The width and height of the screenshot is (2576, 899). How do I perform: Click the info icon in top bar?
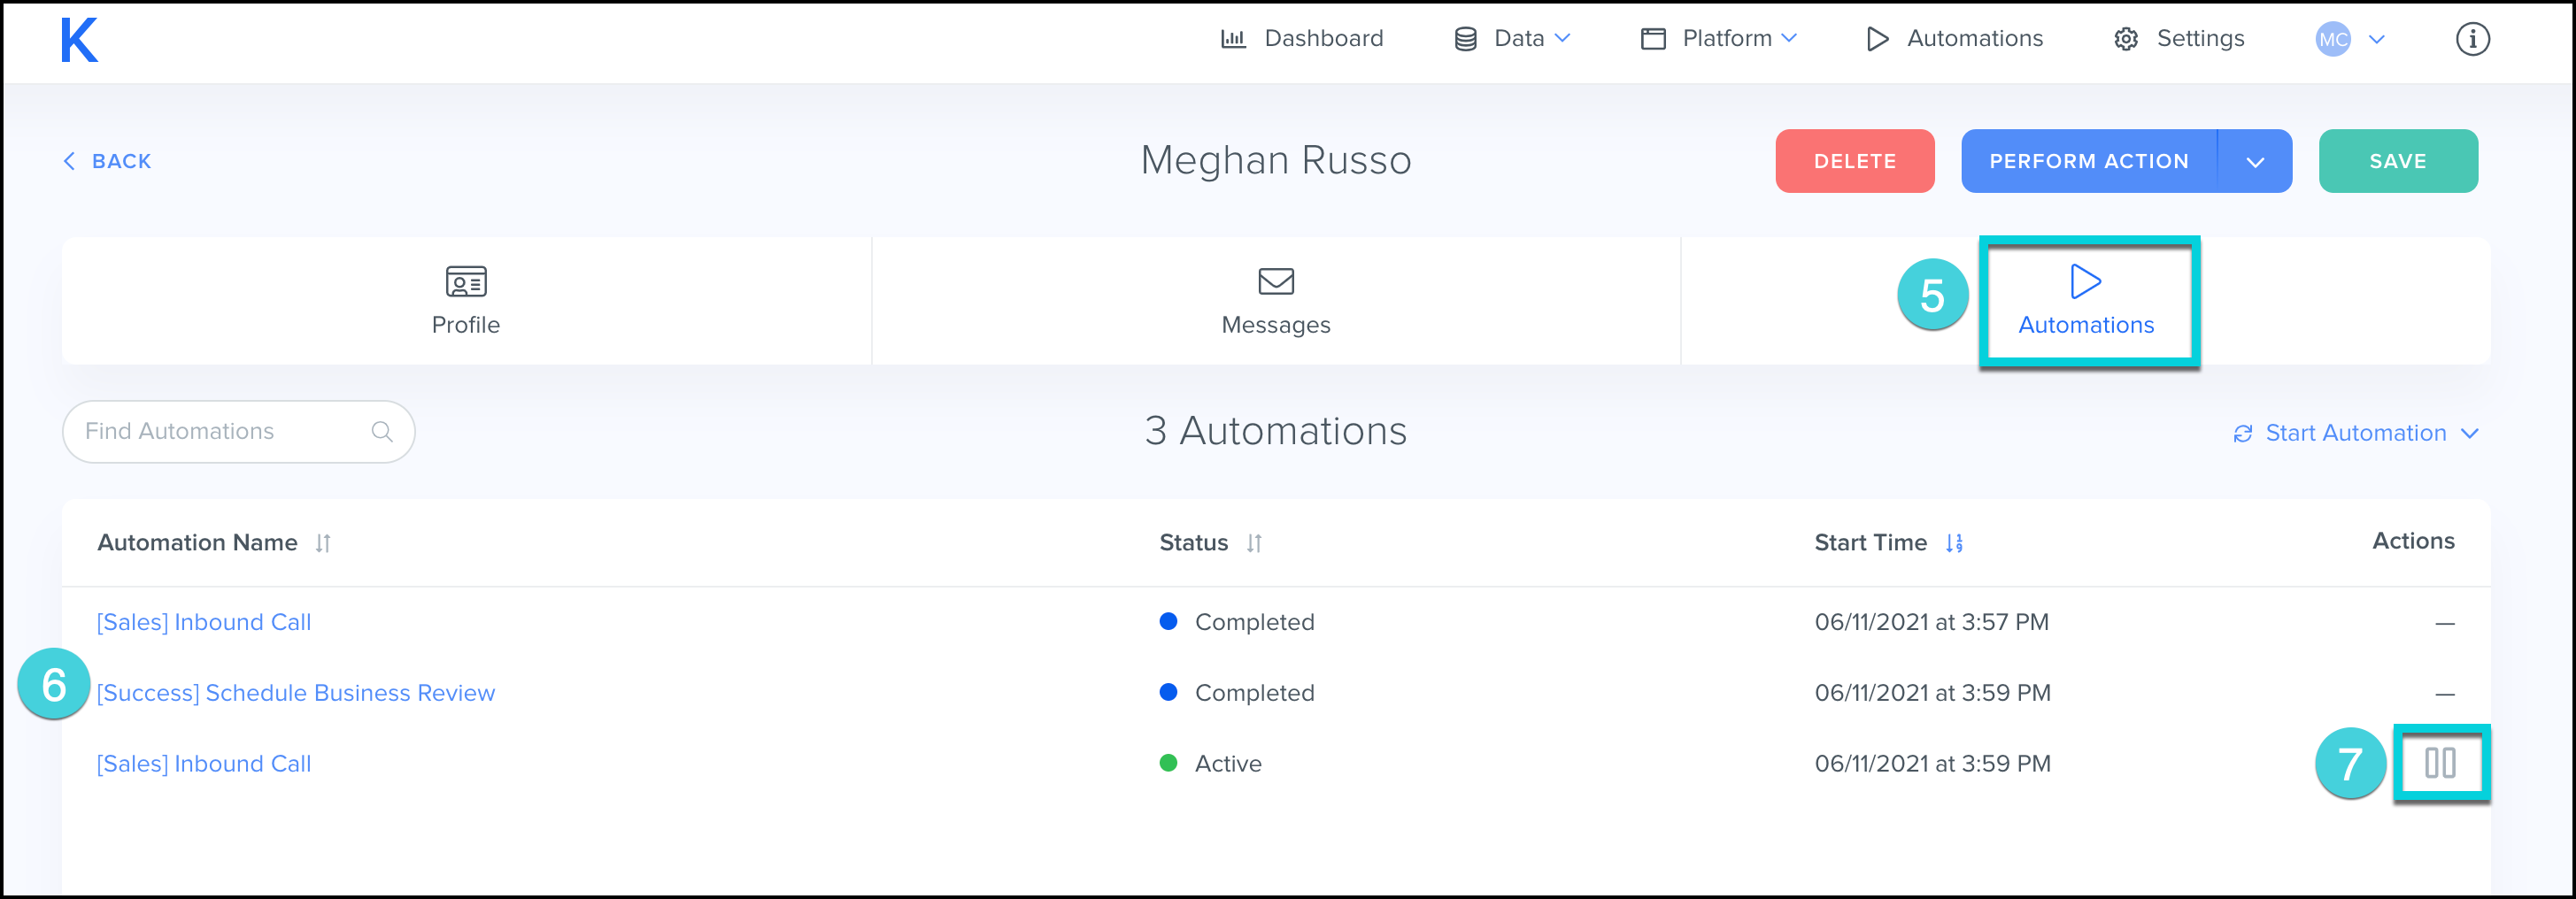[x=2472, y=39]
